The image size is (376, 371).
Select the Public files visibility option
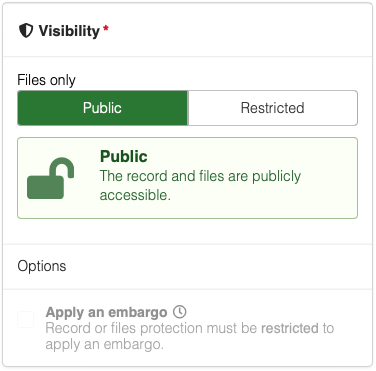pyautogui.click(x=102, y=108)
